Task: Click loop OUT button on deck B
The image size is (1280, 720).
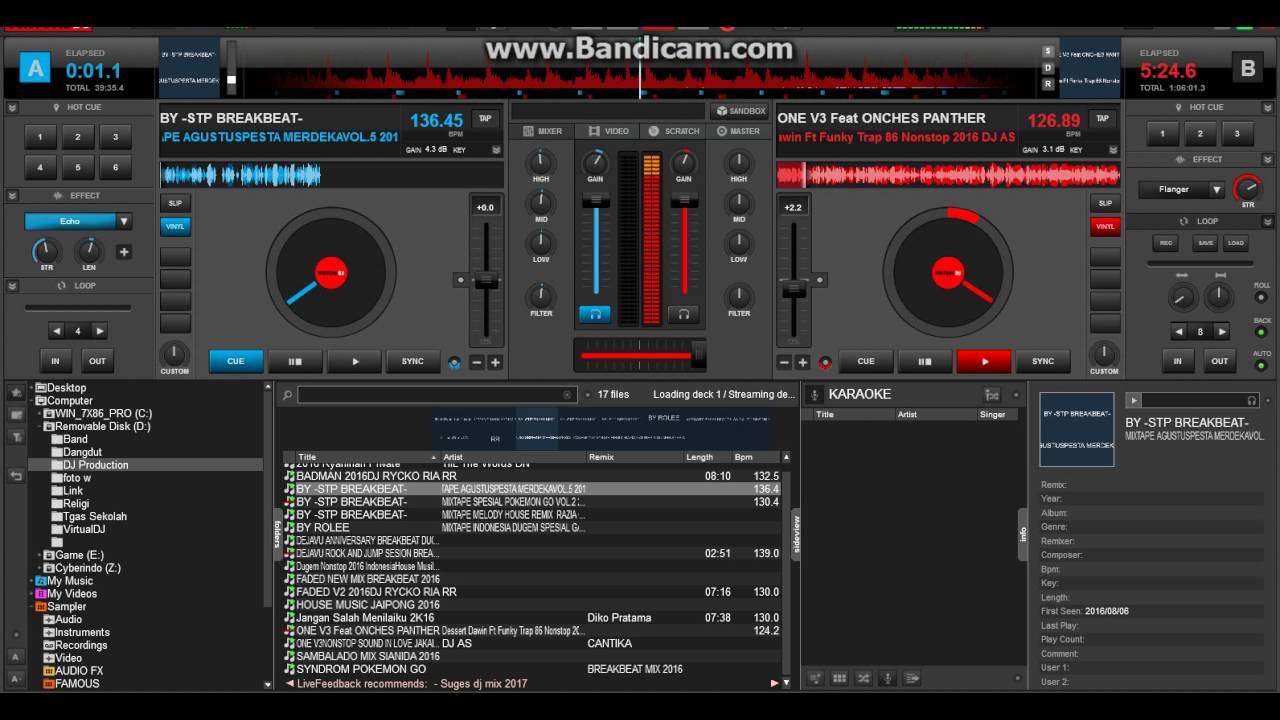Action: coord(1219,361)
